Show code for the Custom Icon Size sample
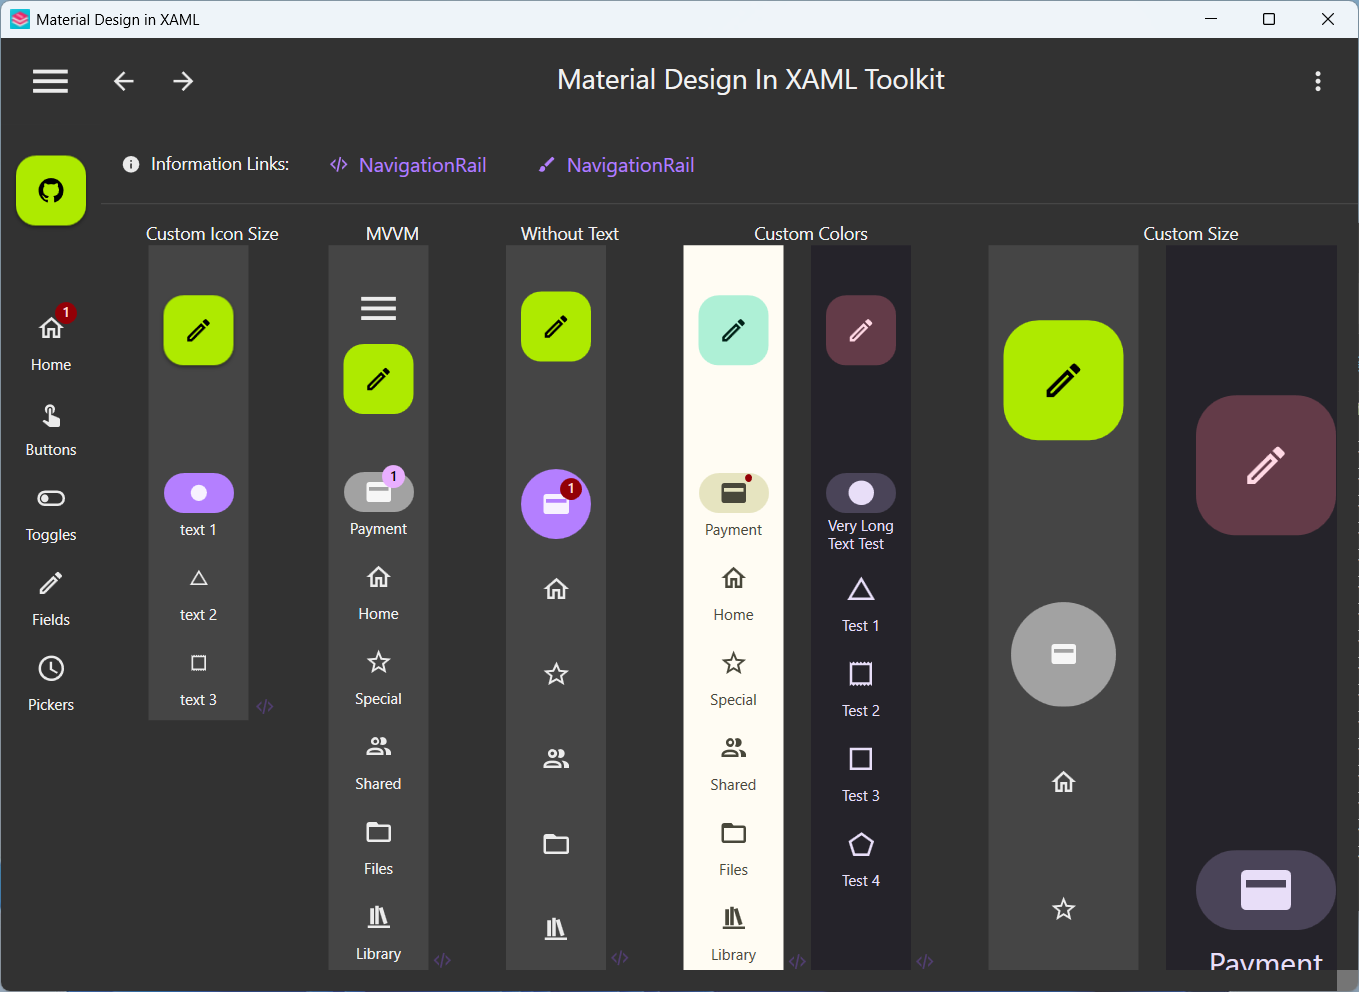Screen dimensions: 1359x992 point(265,706)
